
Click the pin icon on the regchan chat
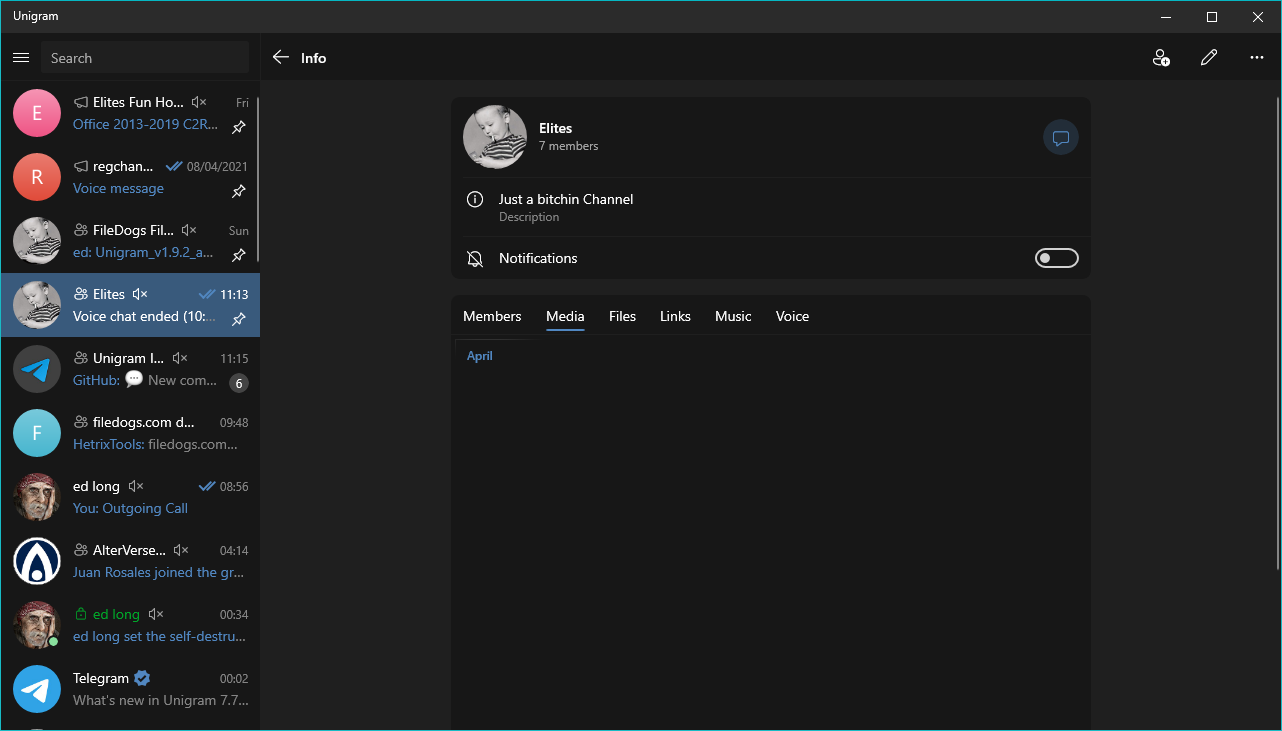click(x=238, y=191)
